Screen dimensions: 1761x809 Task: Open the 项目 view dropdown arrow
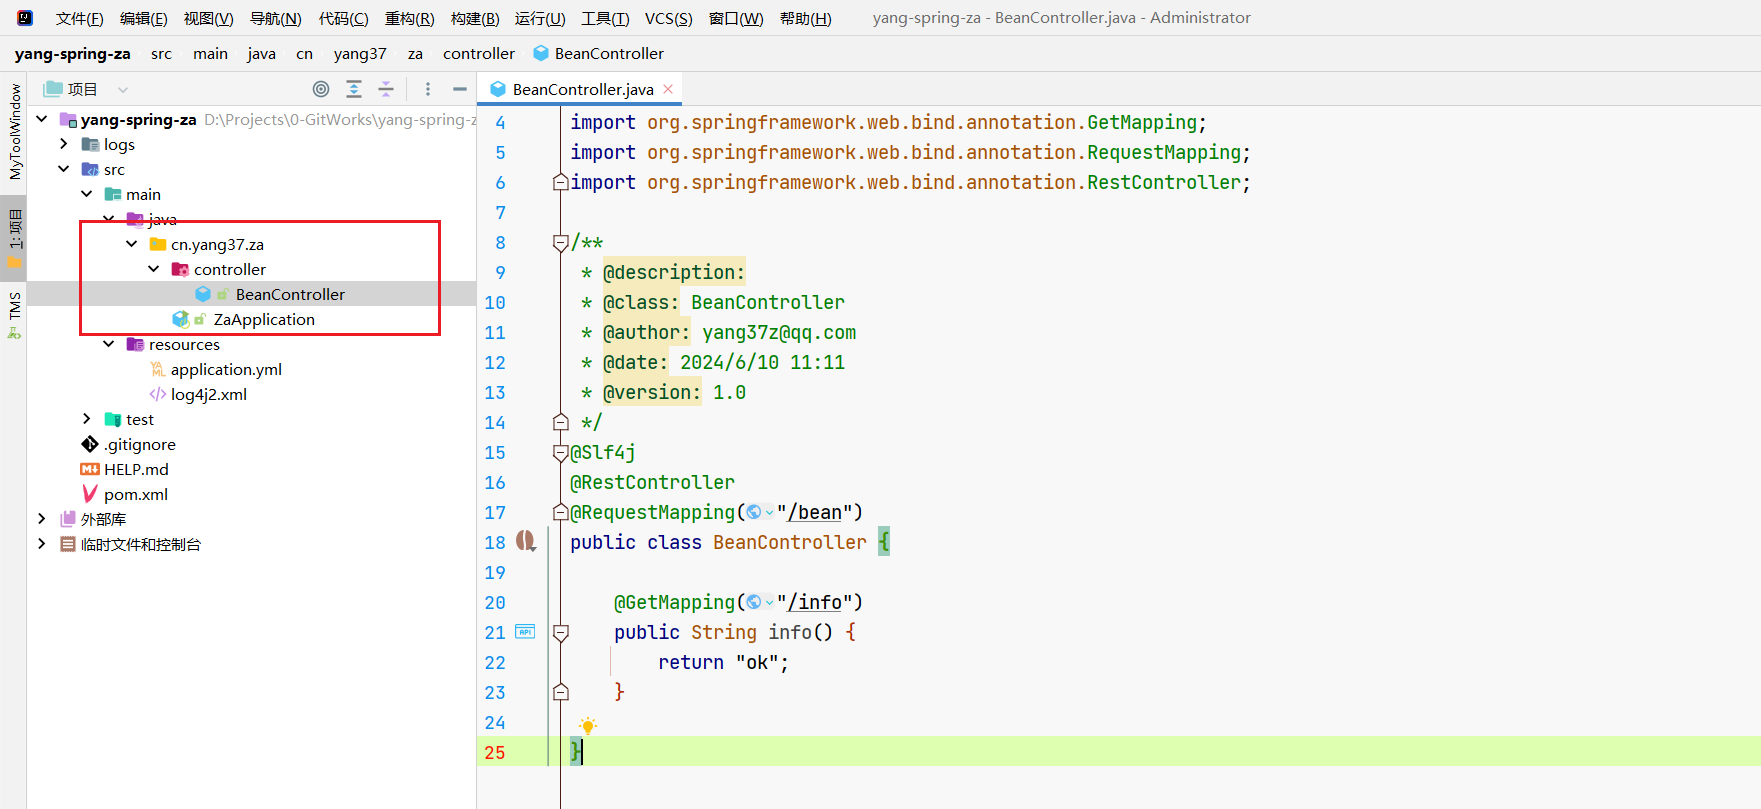click(x=122, y=89)
